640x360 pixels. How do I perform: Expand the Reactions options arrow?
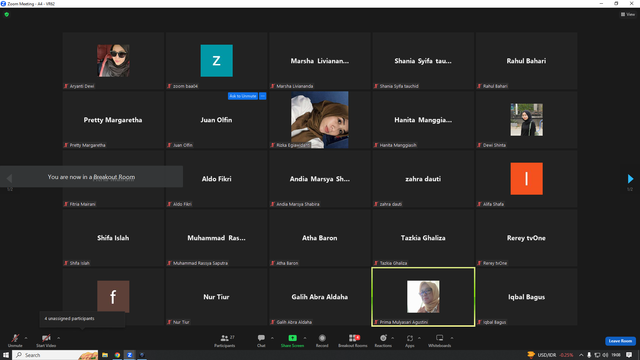(x=393, y=338)
